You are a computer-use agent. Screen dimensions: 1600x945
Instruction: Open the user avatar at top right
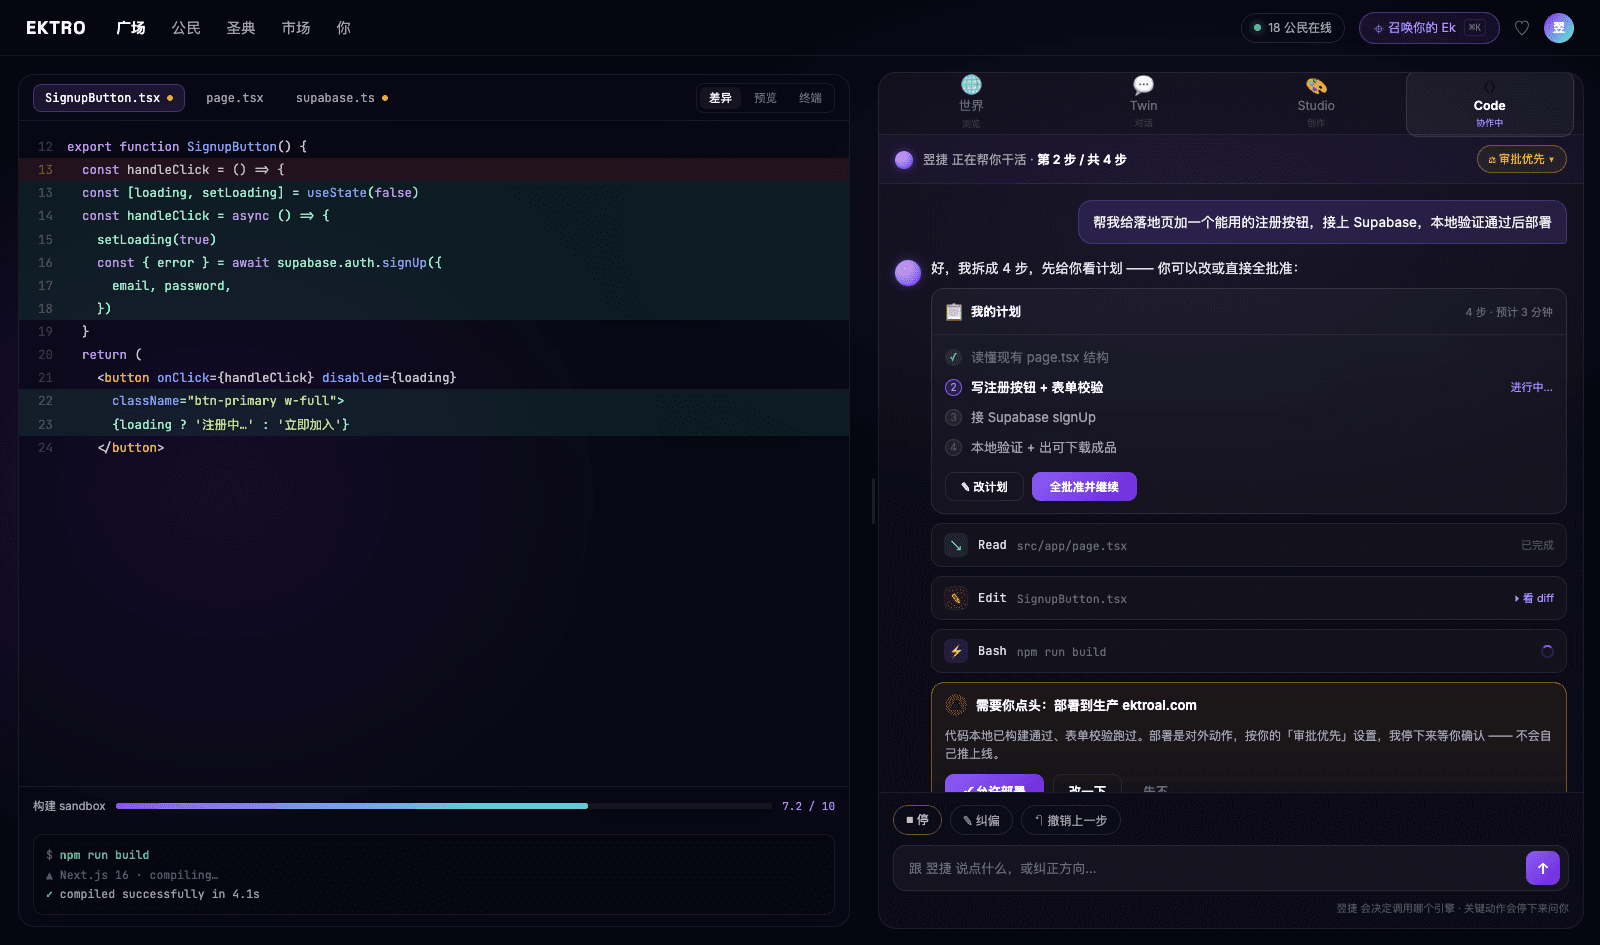pos(1559,28)
